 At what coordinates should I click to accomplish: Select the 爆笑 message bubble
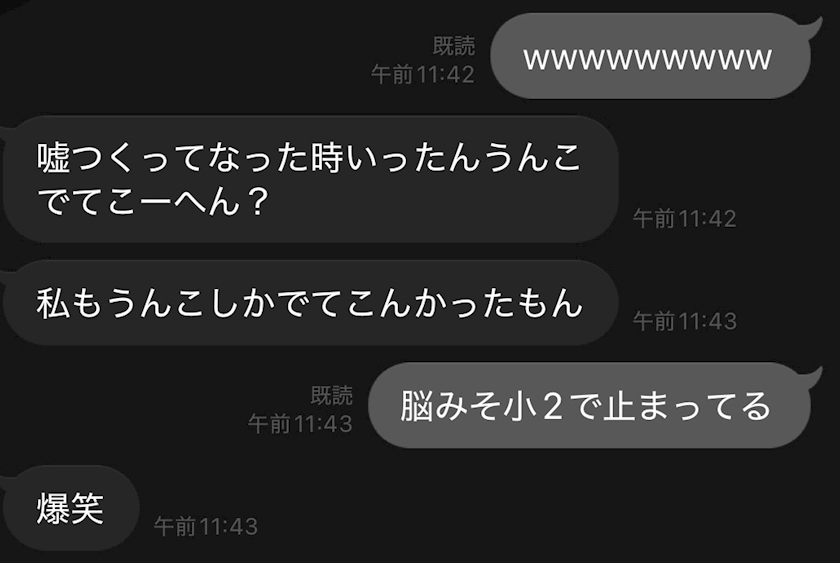71,508
